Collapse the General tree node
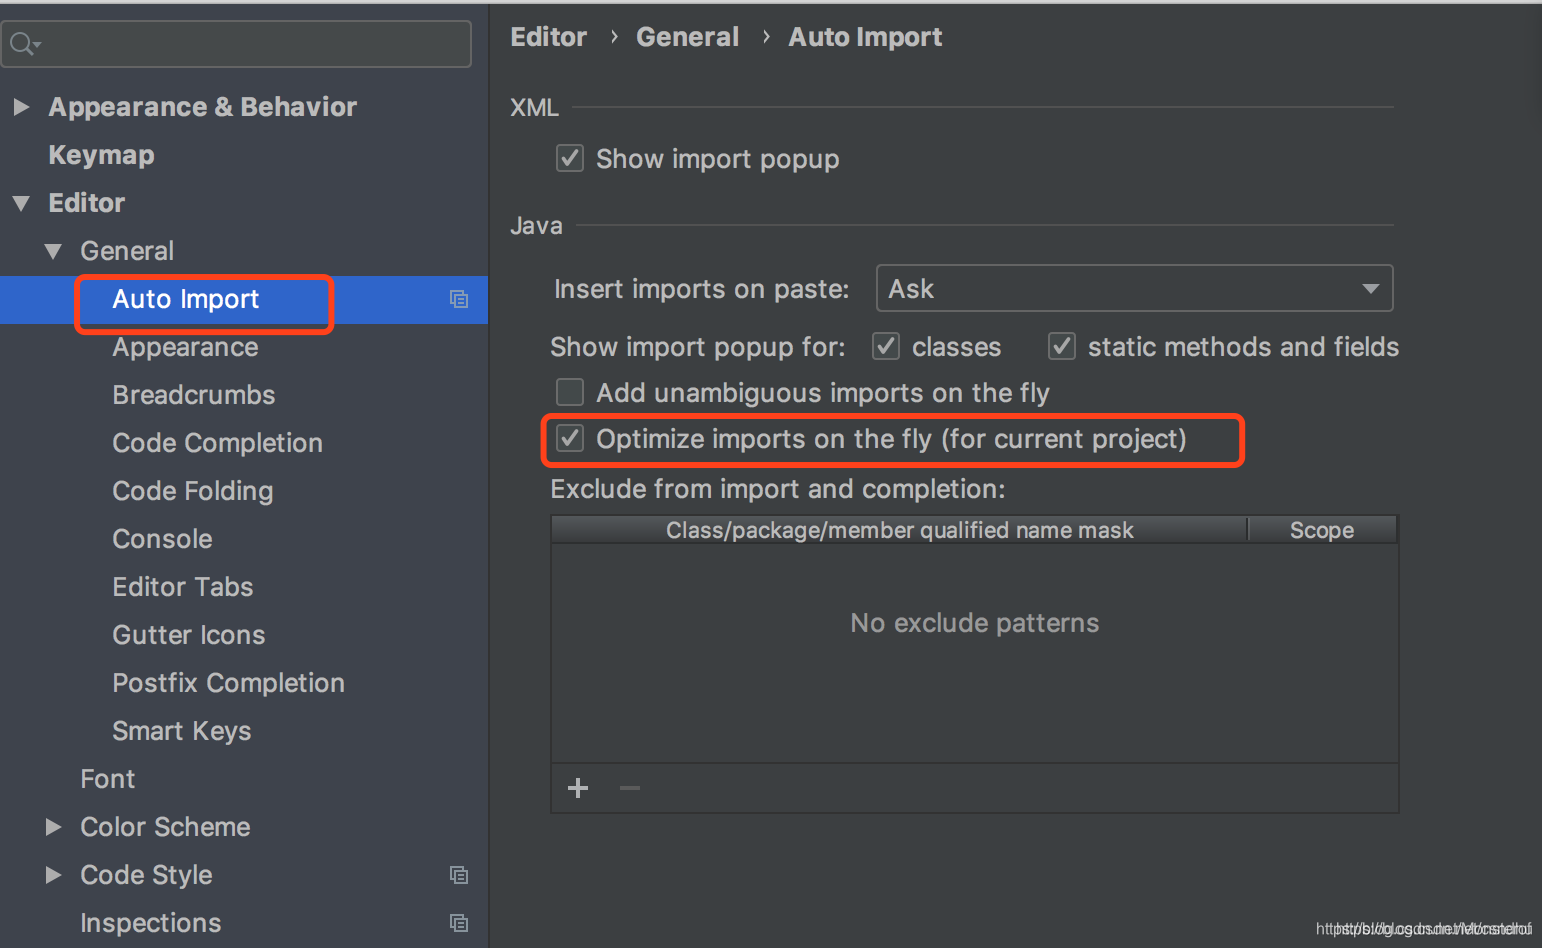The width and height of the screenshot is (1542, 948). click(x=53, y=251)
